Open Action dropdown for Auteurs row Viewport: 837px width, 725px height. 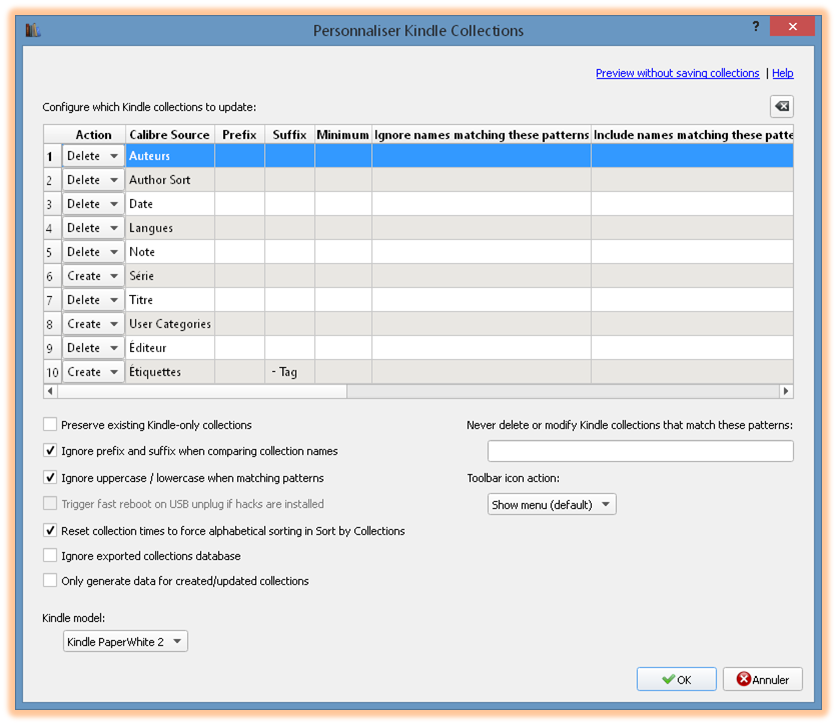93,156
